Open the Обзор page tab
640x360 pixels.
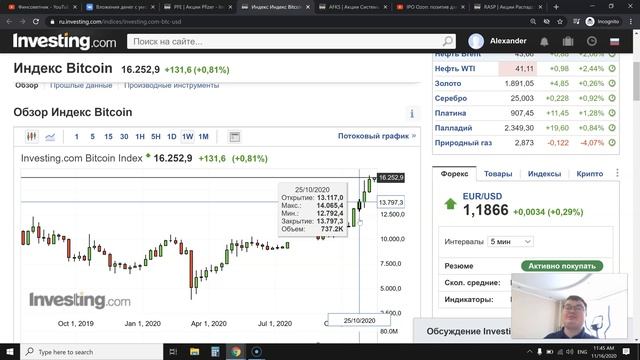tap(27, 85)
